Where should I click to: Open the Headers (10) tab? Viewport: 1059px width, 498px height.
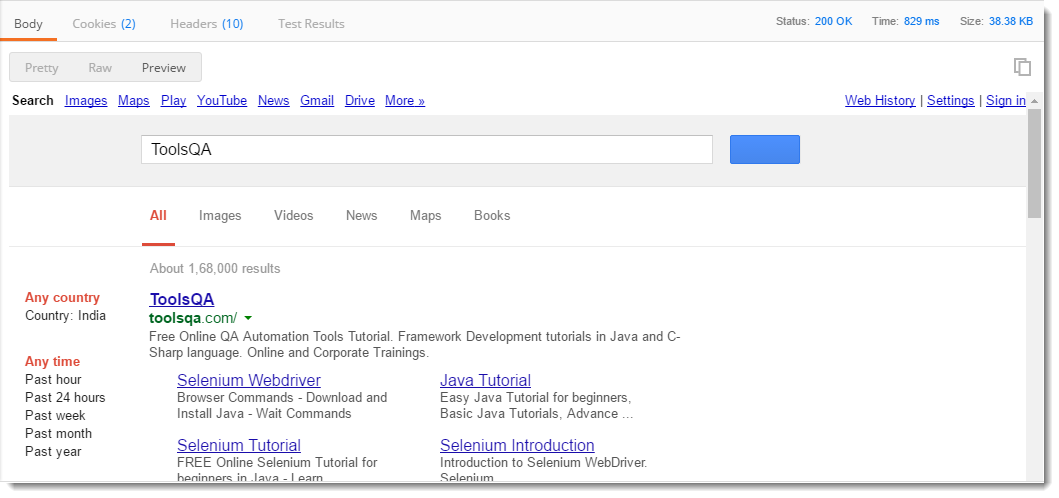point(207,24)
